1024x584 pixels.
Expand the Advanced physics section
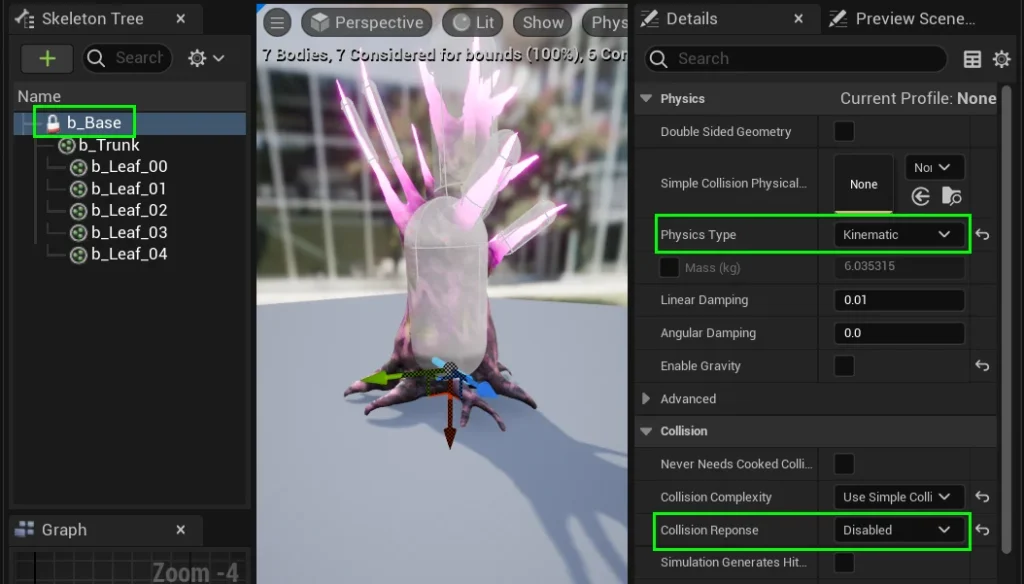647,399
